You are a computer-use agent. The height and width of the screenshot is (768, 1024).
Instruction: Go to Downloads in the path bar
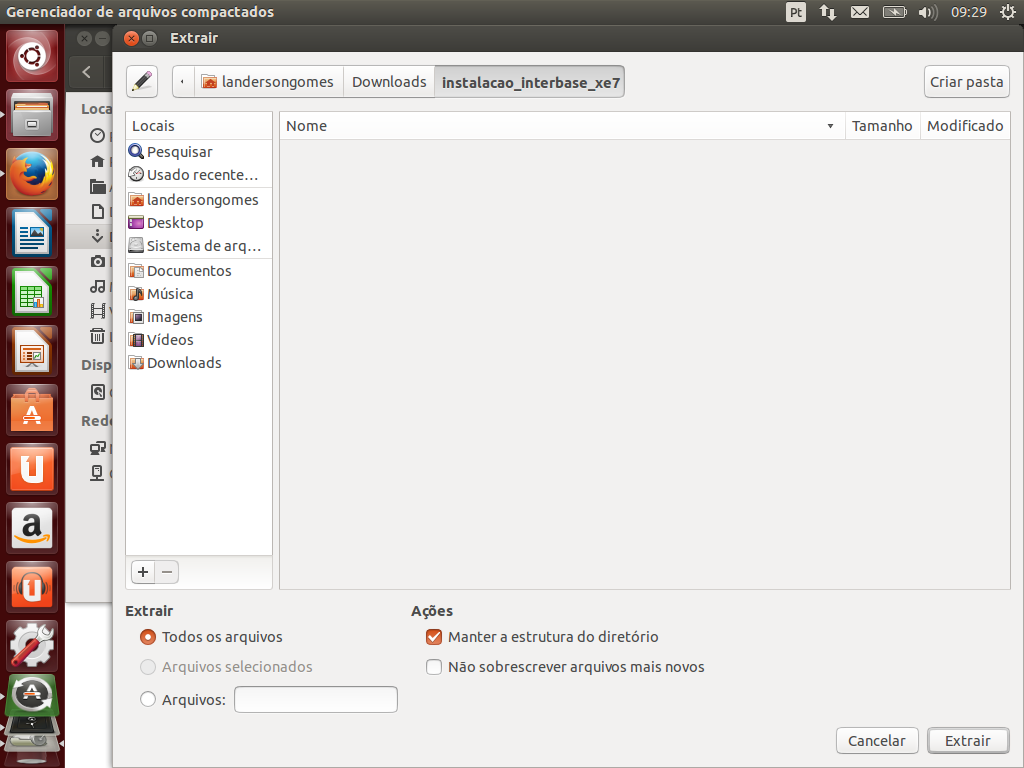[x=389, y=82]
